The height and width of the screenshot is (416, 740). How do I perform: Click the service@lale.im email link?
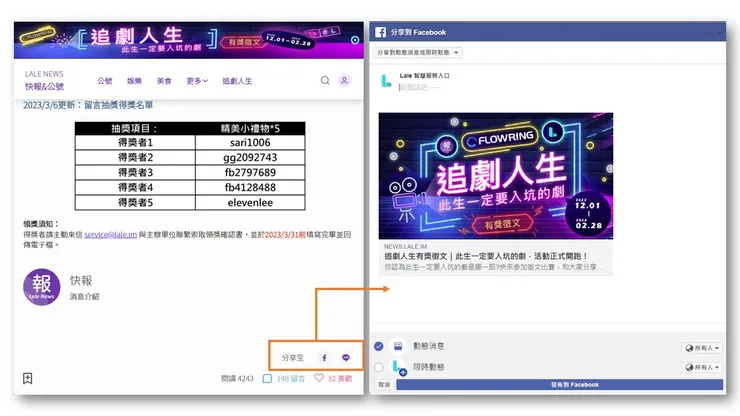[x=110, y=234]
